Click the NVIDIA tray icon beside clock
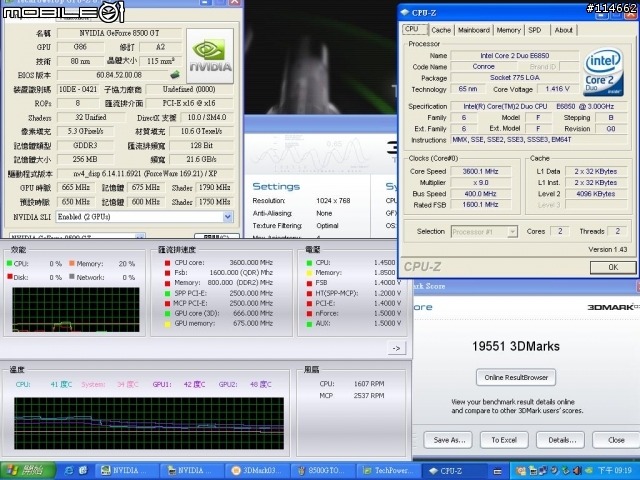Viewport: 640px width, 480px height. (588, 471)
